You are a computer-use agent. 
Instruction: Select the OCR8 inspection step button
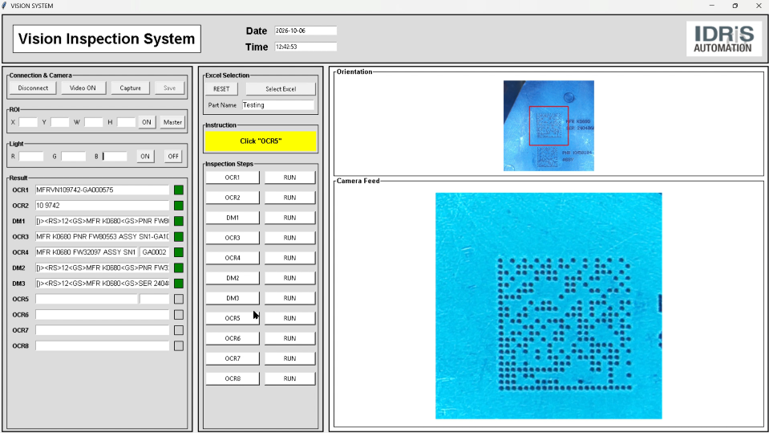(232, 379)
